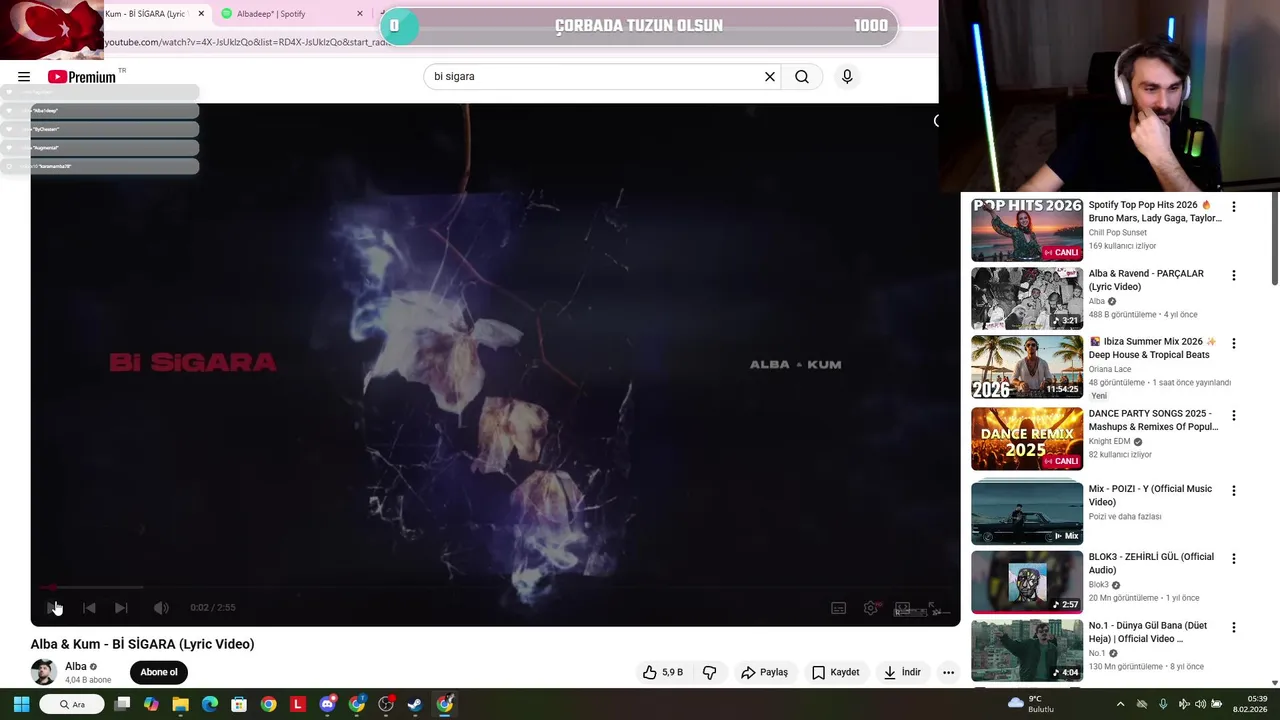
Task: Open Windows Start menu
Action: (21, 705)
